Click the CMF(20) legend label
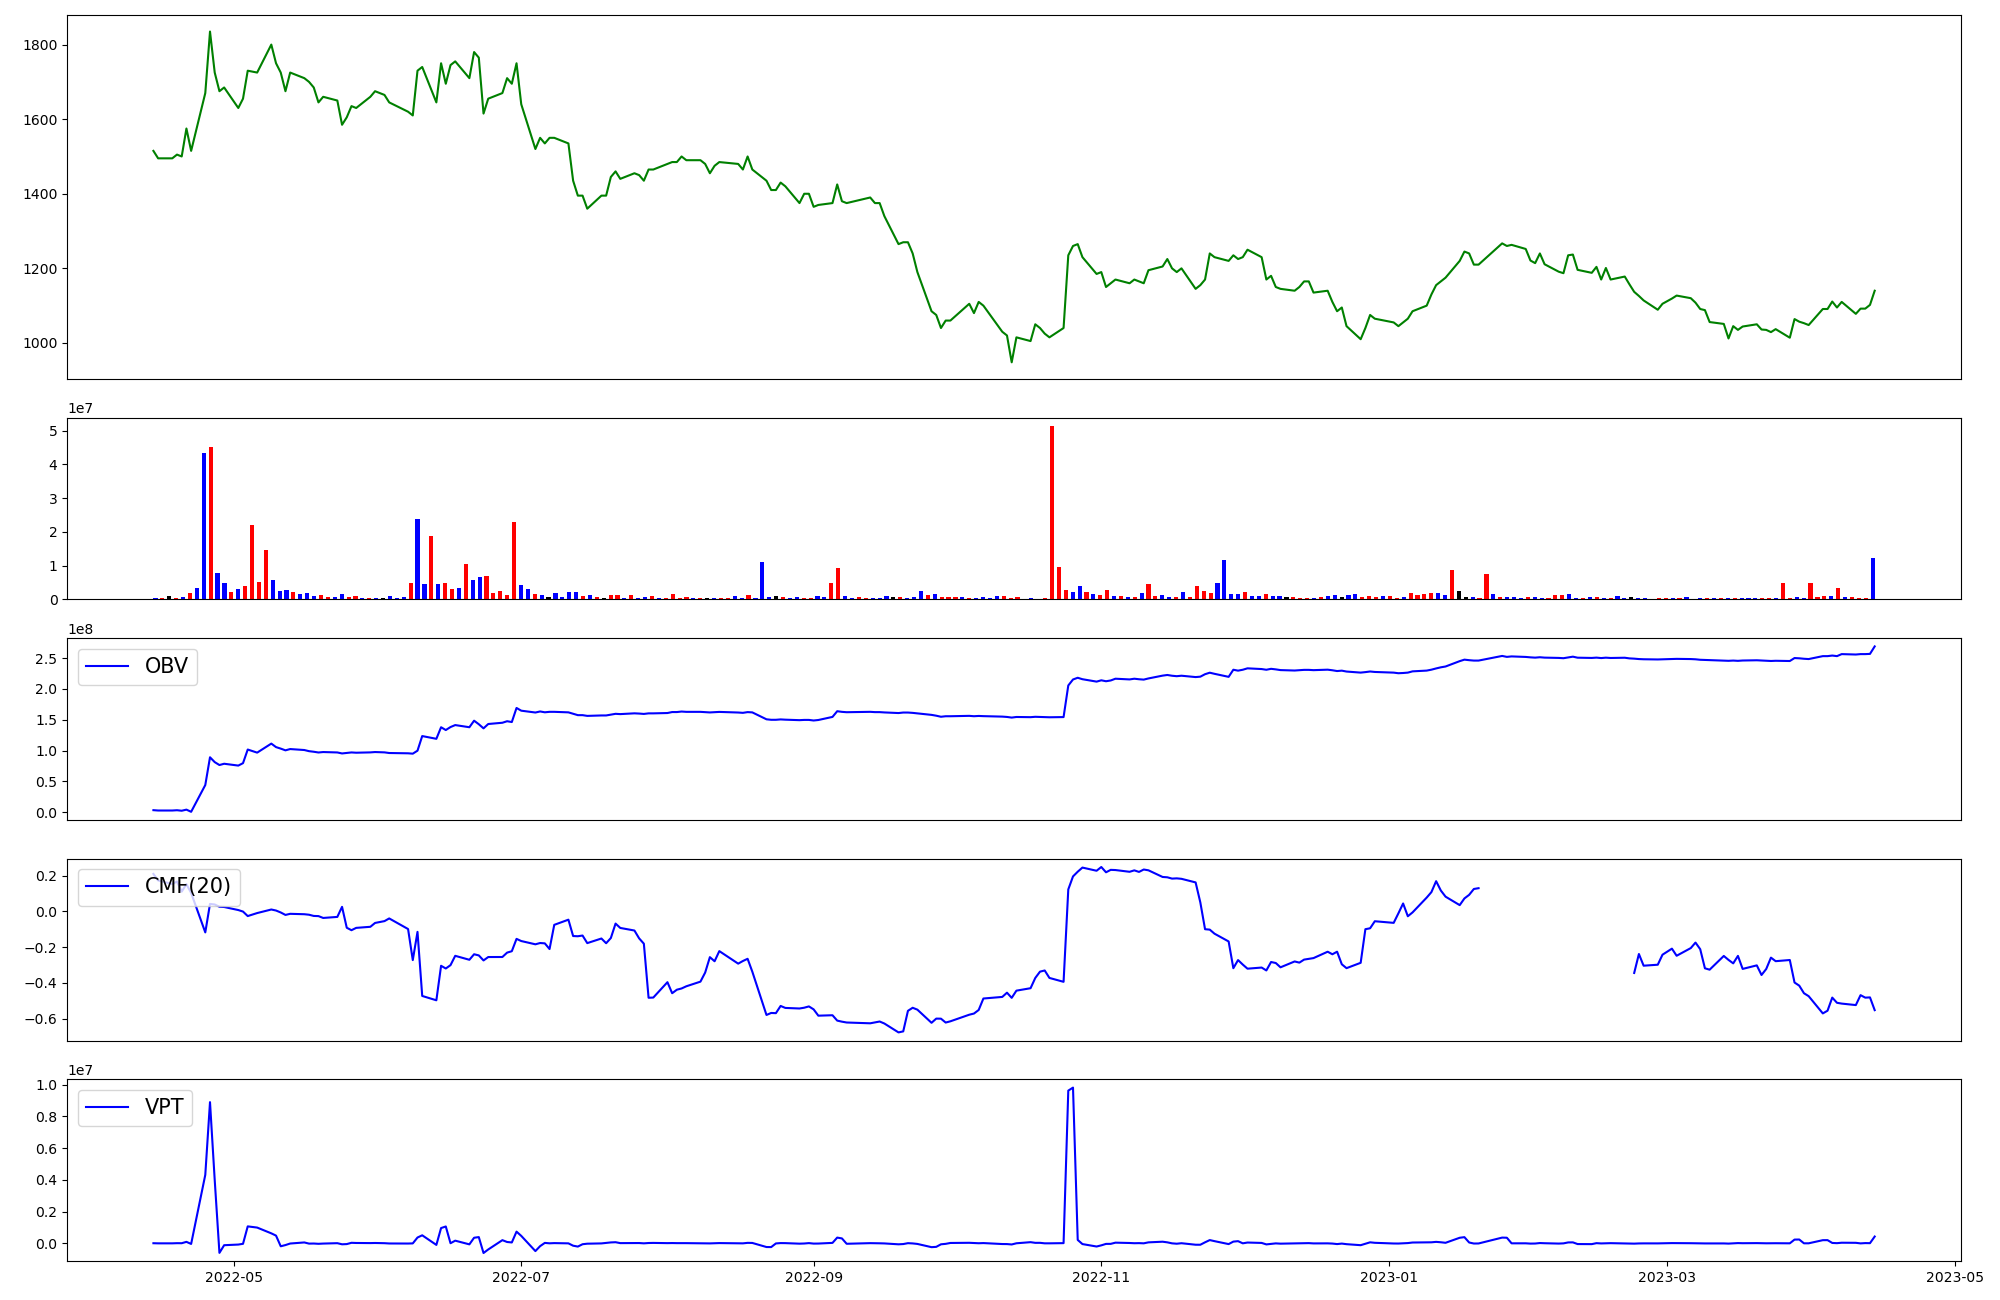 tap(187, 886)
